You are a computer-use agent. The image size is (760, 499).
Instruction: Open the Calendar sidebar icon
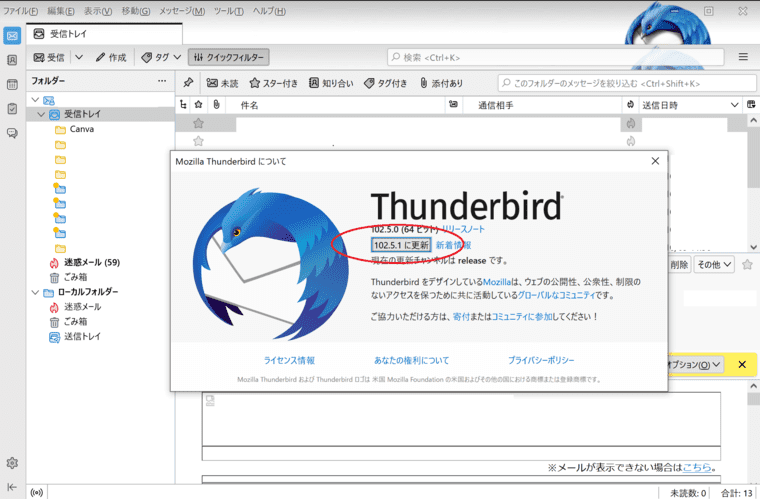(12, 84)
